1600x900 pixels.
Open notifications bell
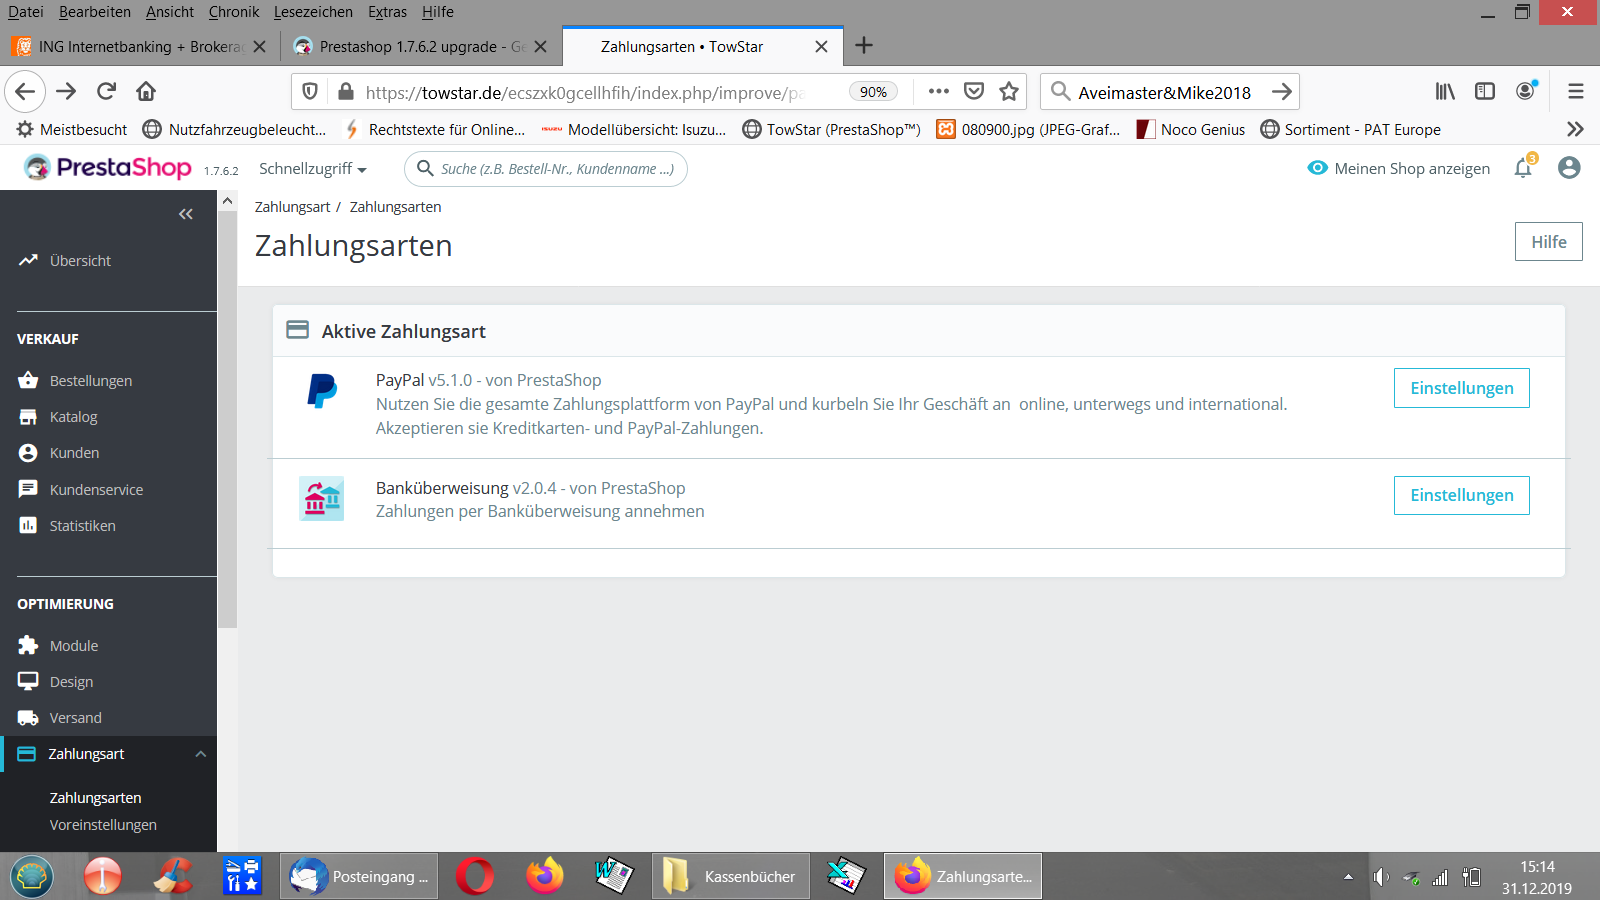tap(1523, 168)
